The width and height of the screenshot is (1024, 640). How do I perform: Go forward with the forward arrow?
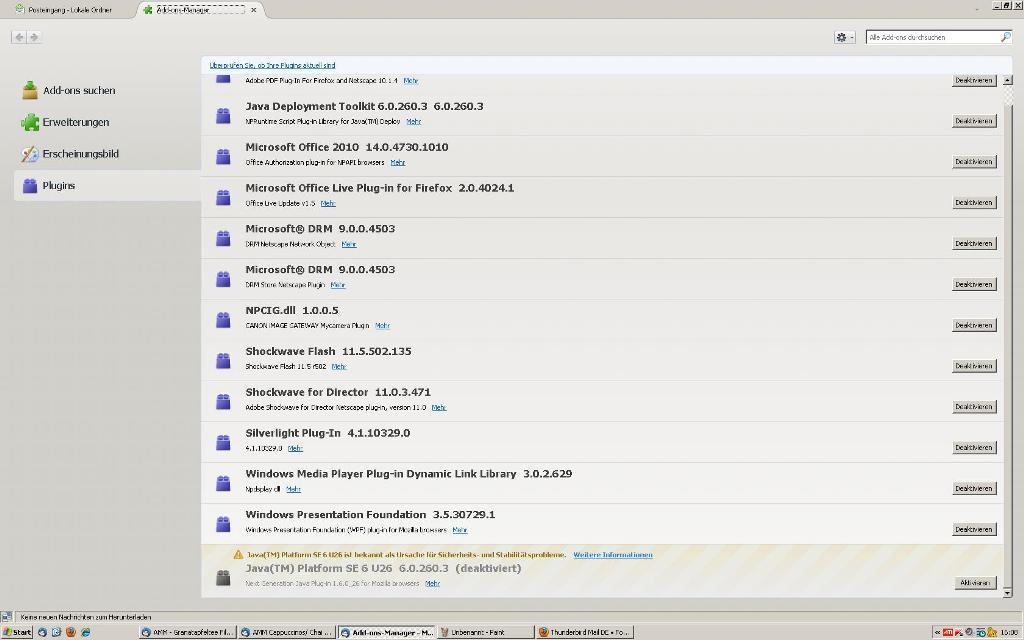tap(34, 37)
